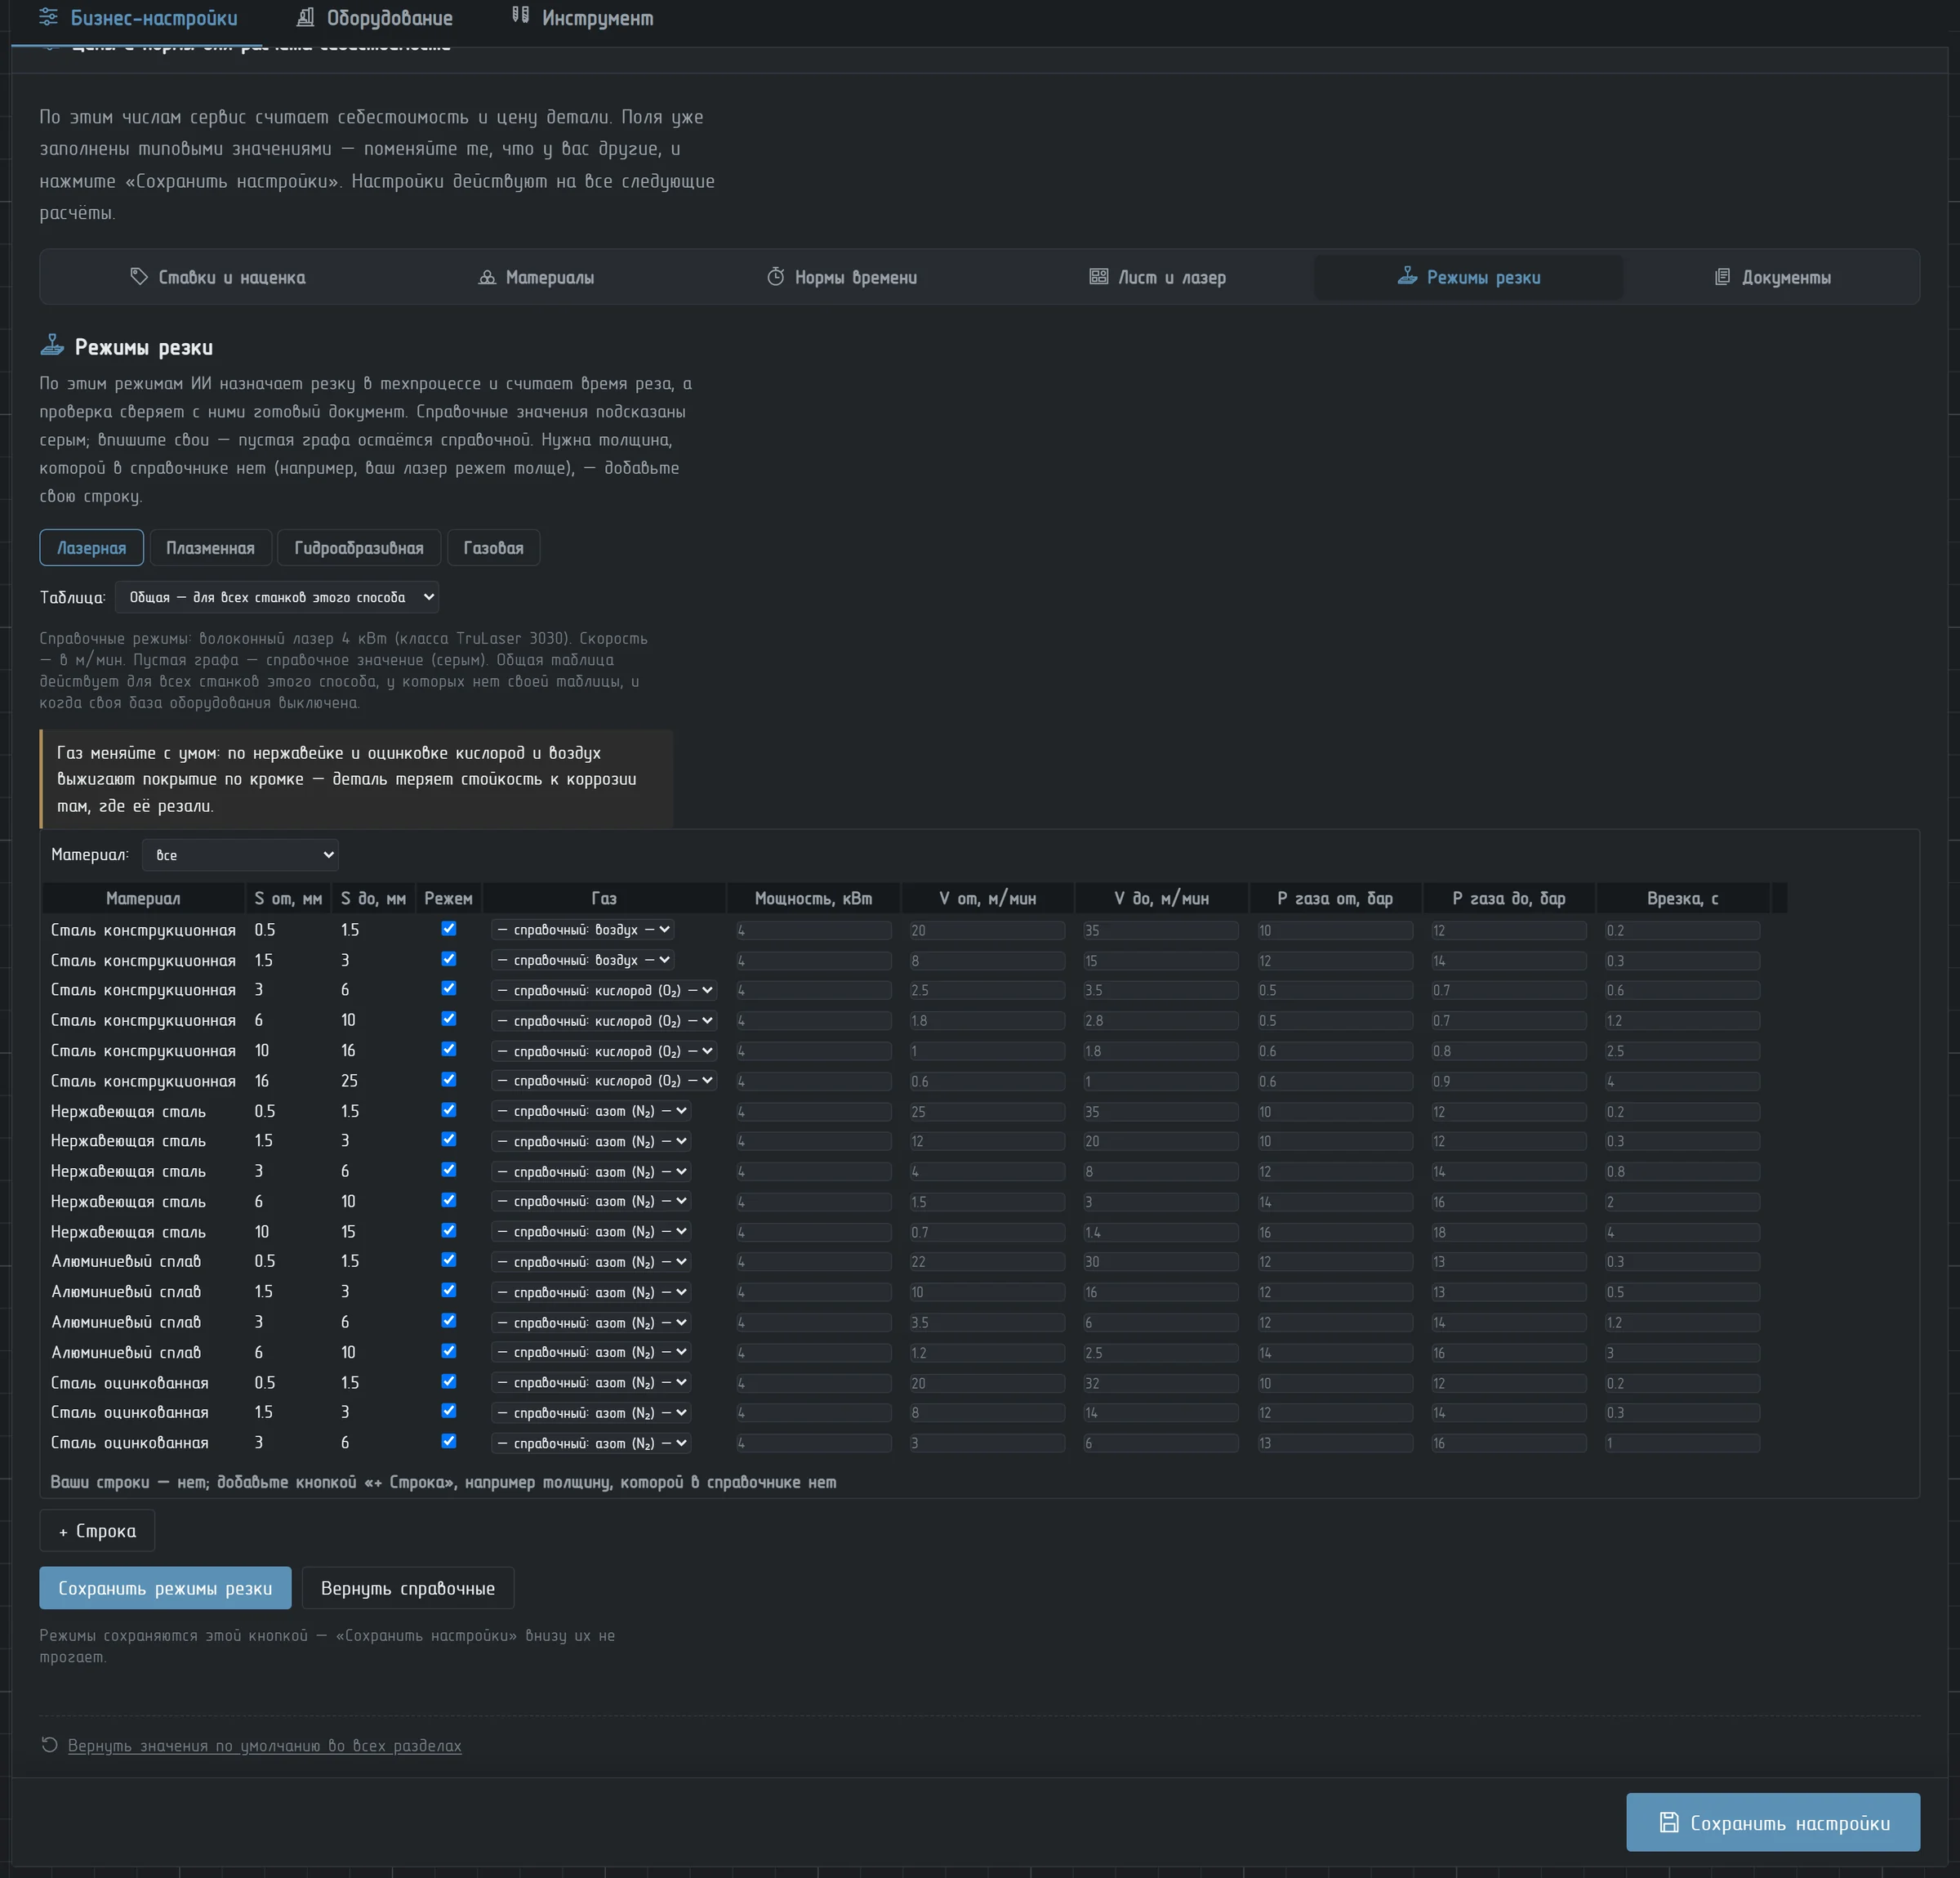This screenshot has height=1878, width=1960.
Task: Open gas dropdown for Сталь конструкционная 6–10
Action: point(604,1020)
